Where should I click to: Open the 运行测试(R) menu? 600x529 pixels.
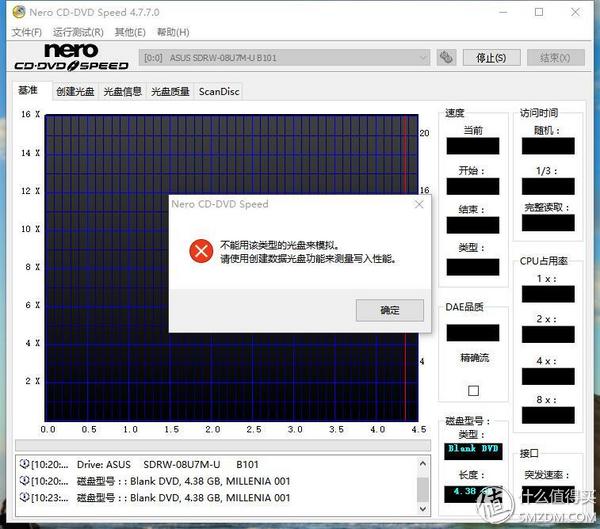coord(78,32)
